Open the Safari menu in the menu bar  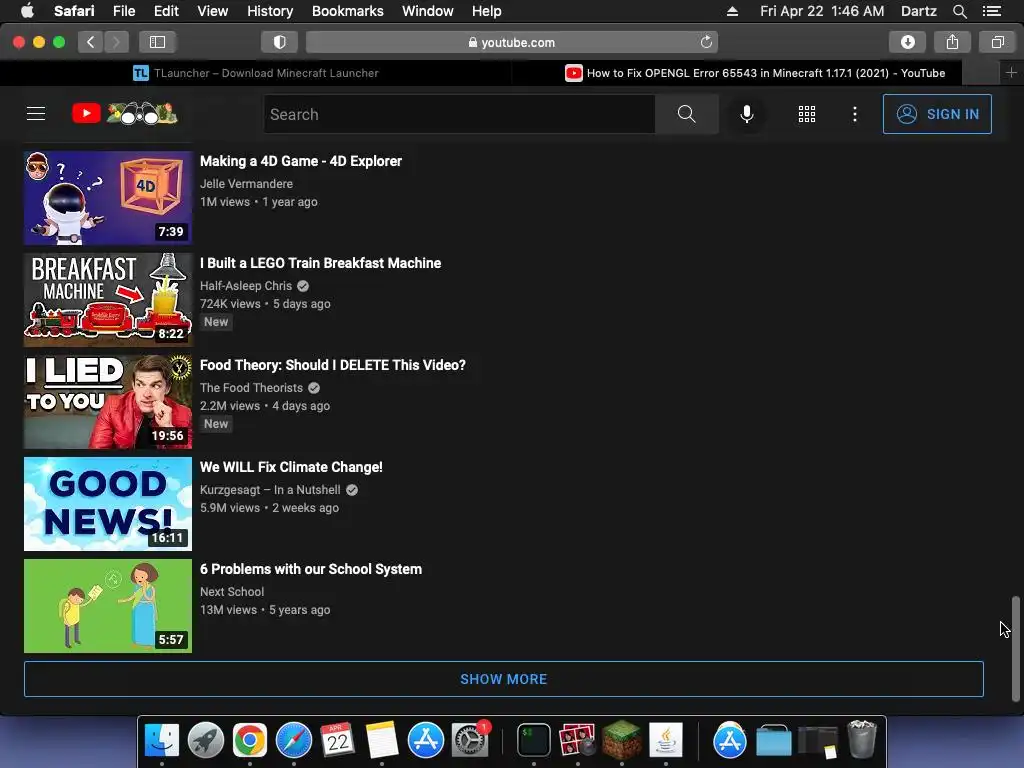pos(74,11)
